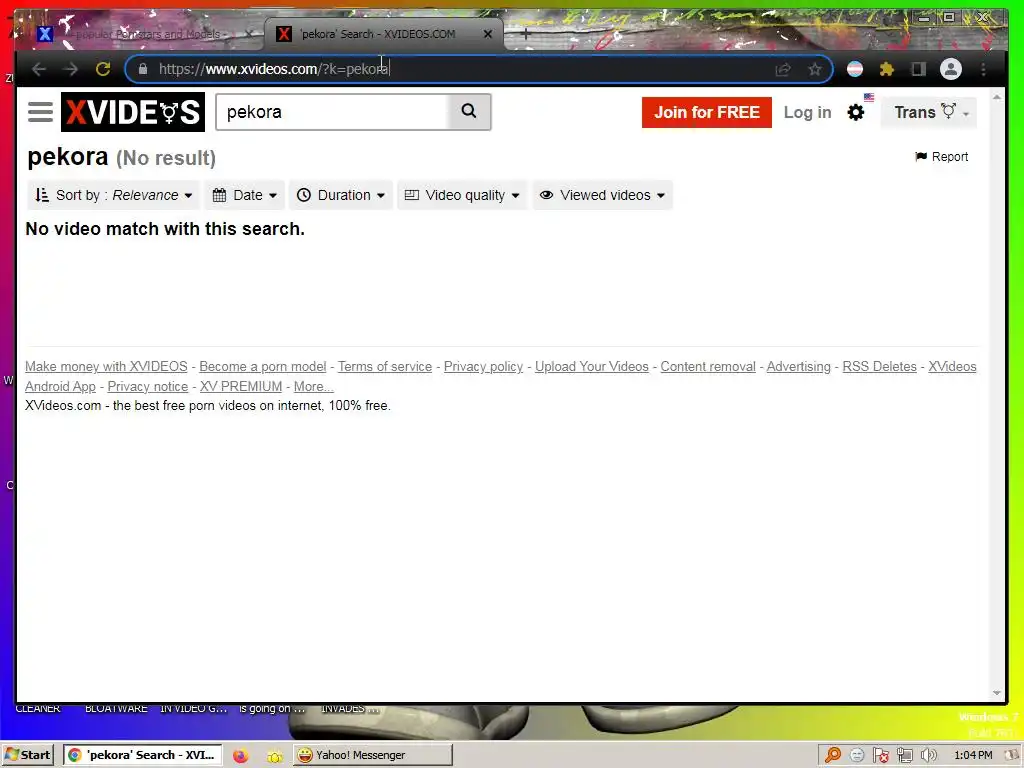
Task: Expand the Video quality dropdown
Action: click(462, 195)
